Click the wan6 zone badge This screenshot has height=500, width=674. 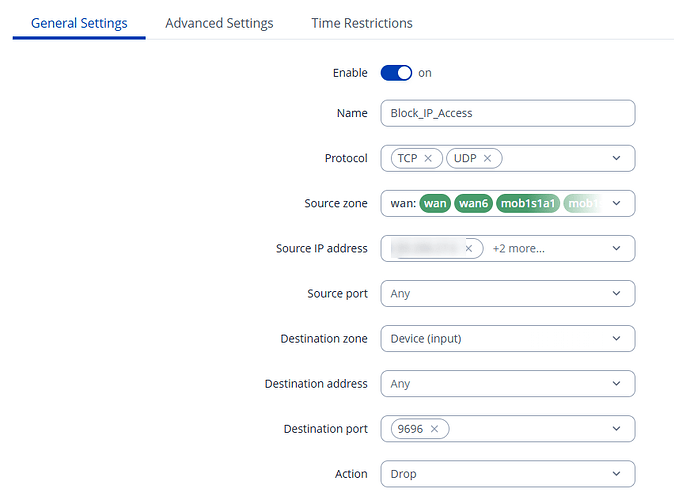tap(474, 204)
